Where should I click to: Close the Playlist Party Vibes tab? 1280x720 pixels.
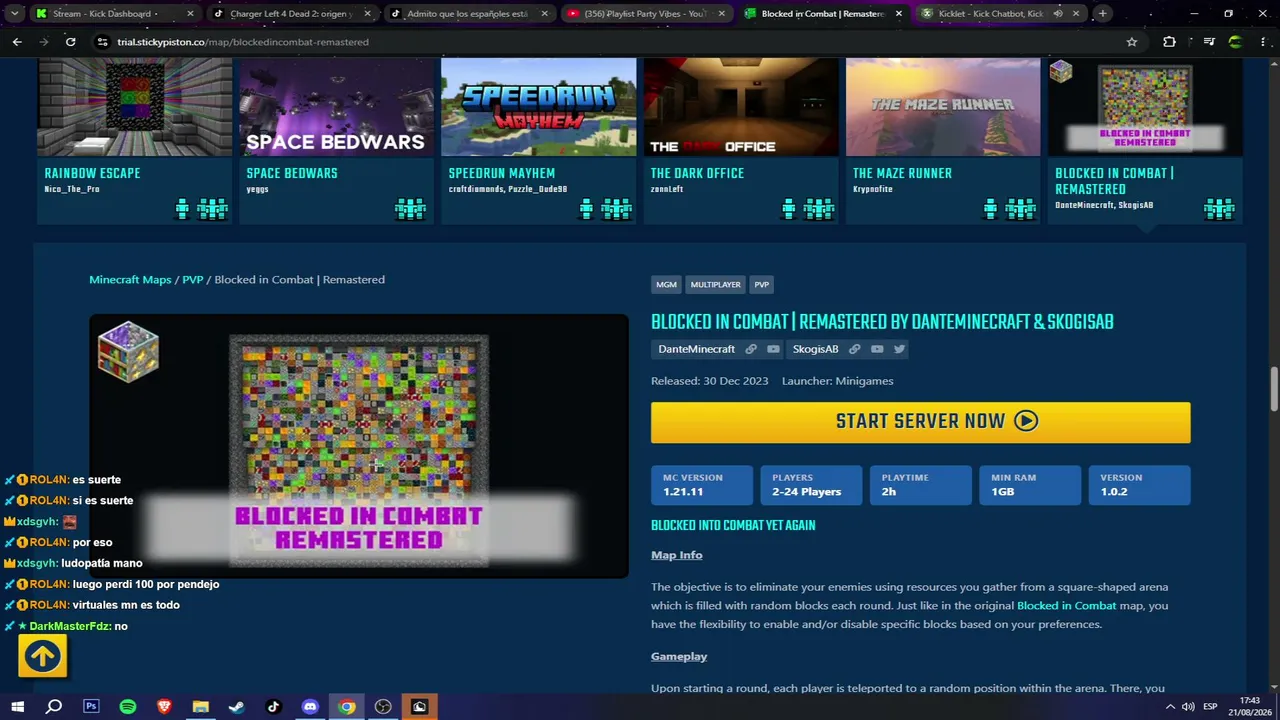[721, 14]
